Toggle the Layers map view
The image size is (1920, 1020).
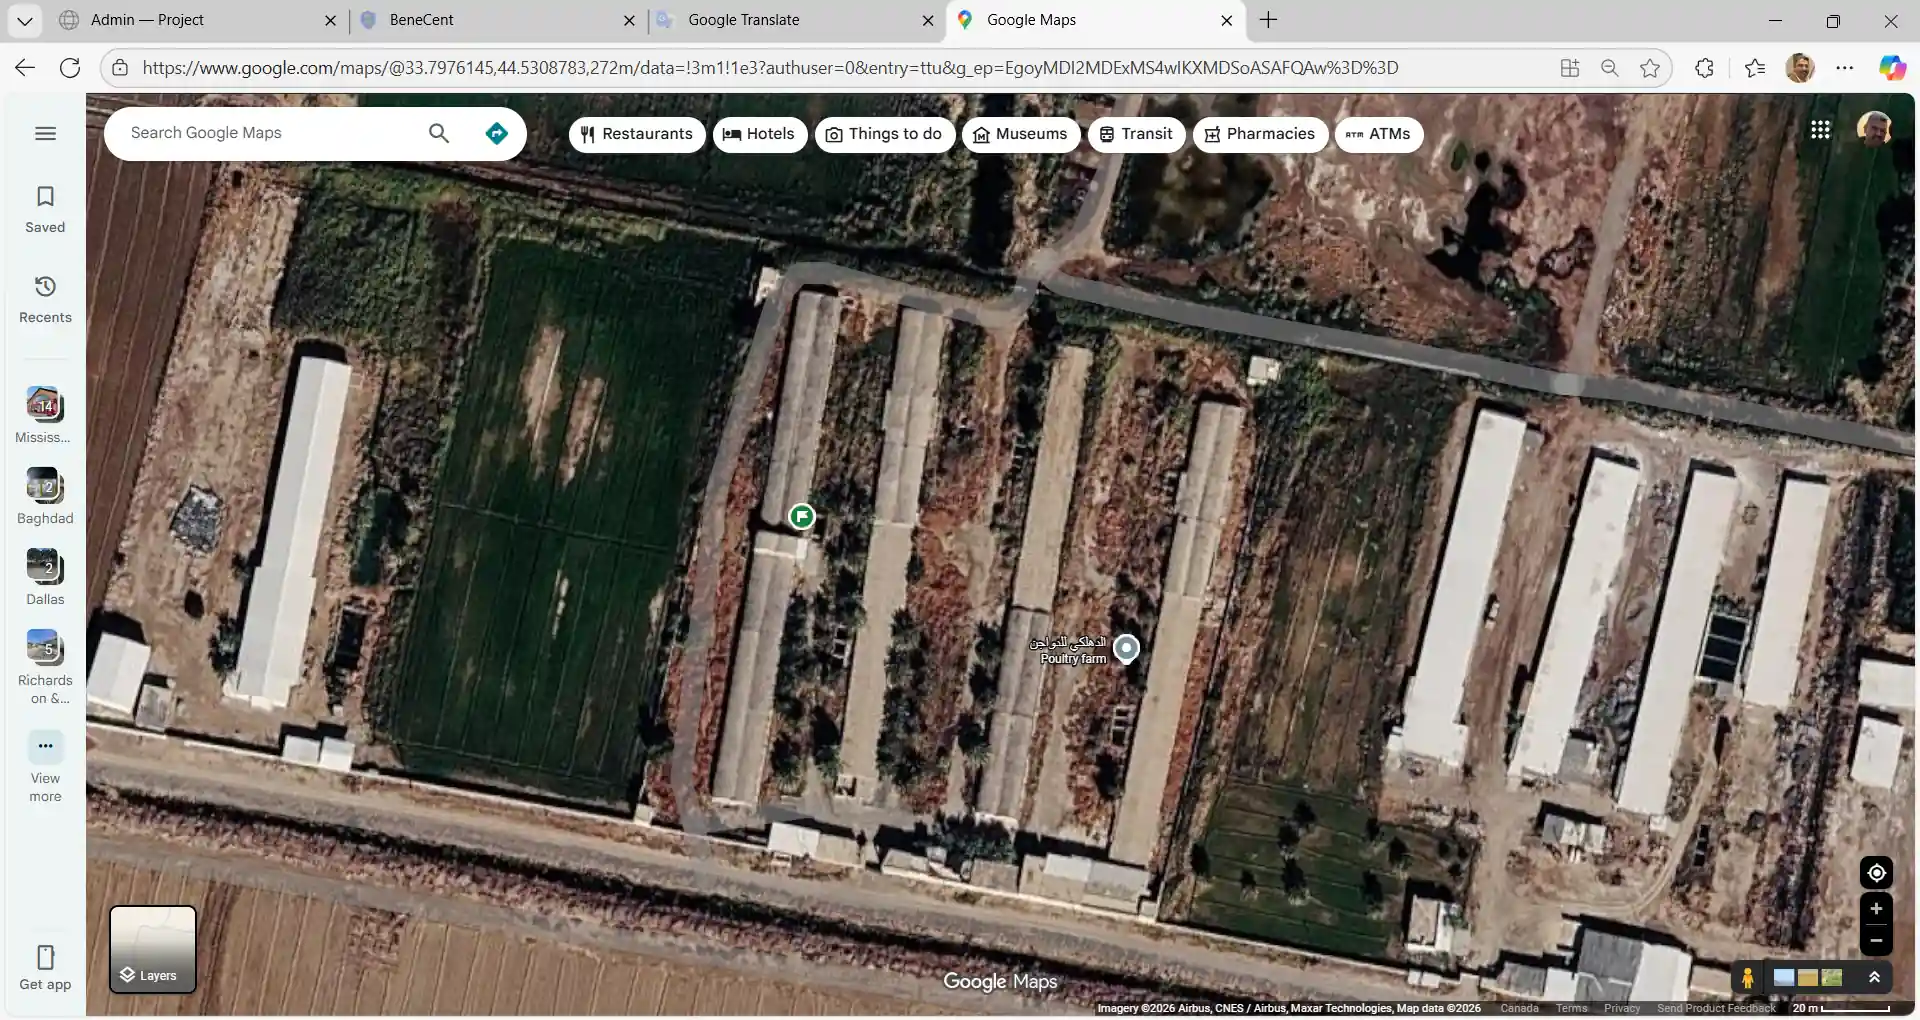pos(153,950)
